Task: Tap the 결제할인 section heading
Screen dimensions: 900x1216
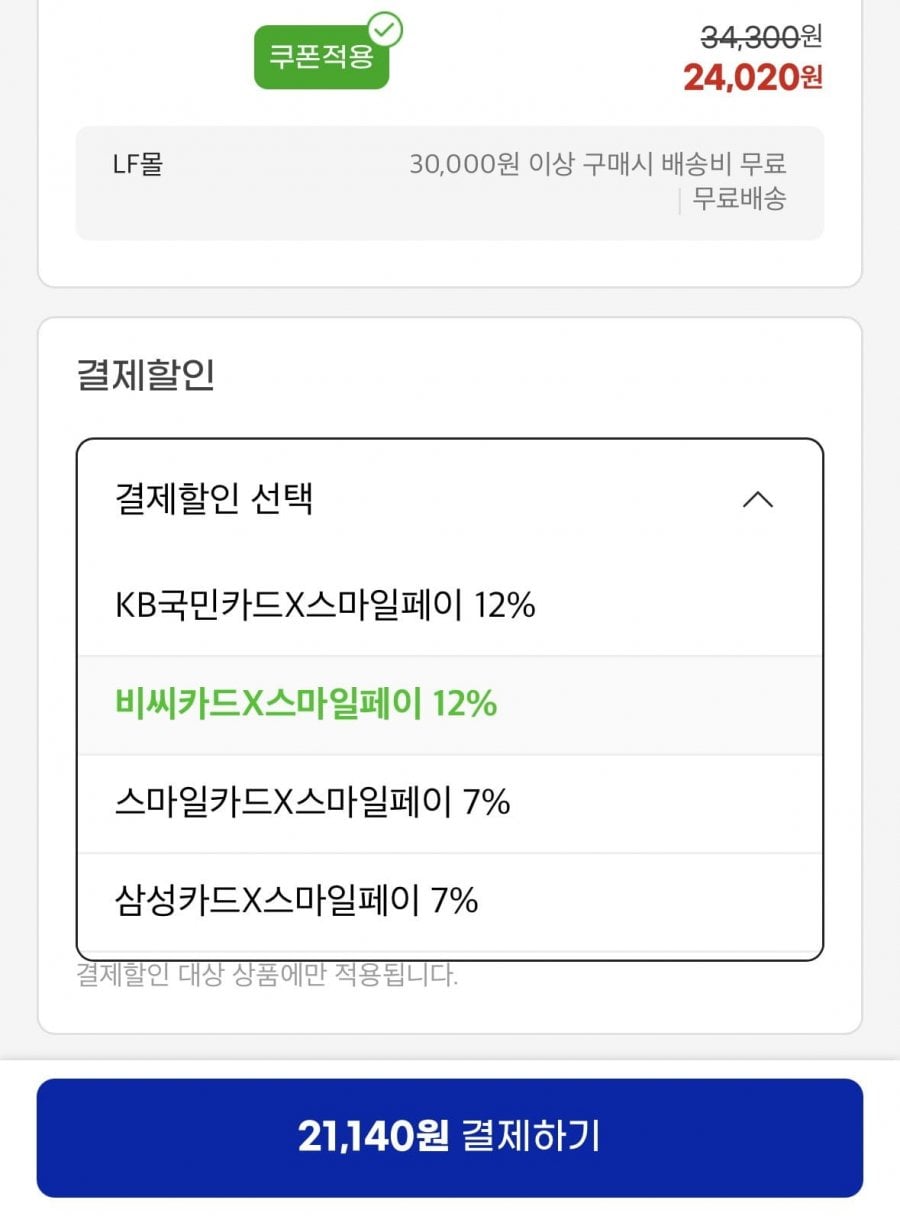Action: point(146,375)
